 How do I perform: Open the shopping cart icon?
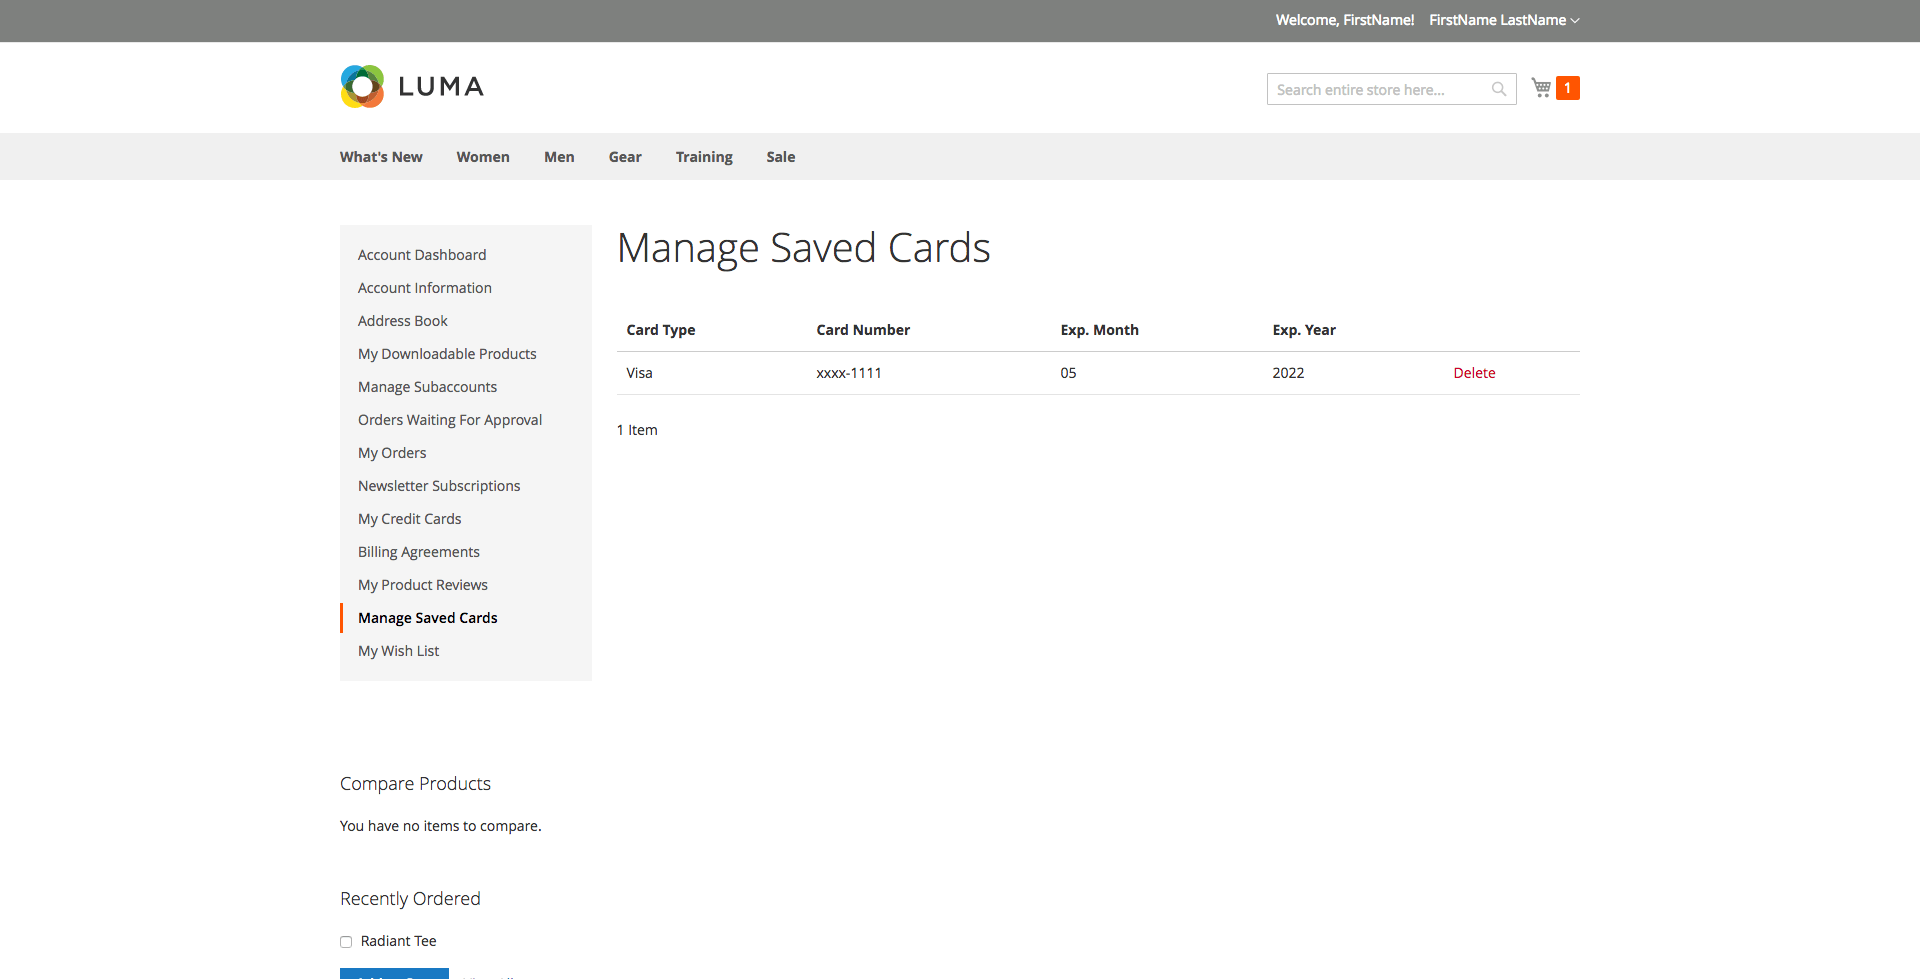pyautogui.click(x=1541, y=88)
